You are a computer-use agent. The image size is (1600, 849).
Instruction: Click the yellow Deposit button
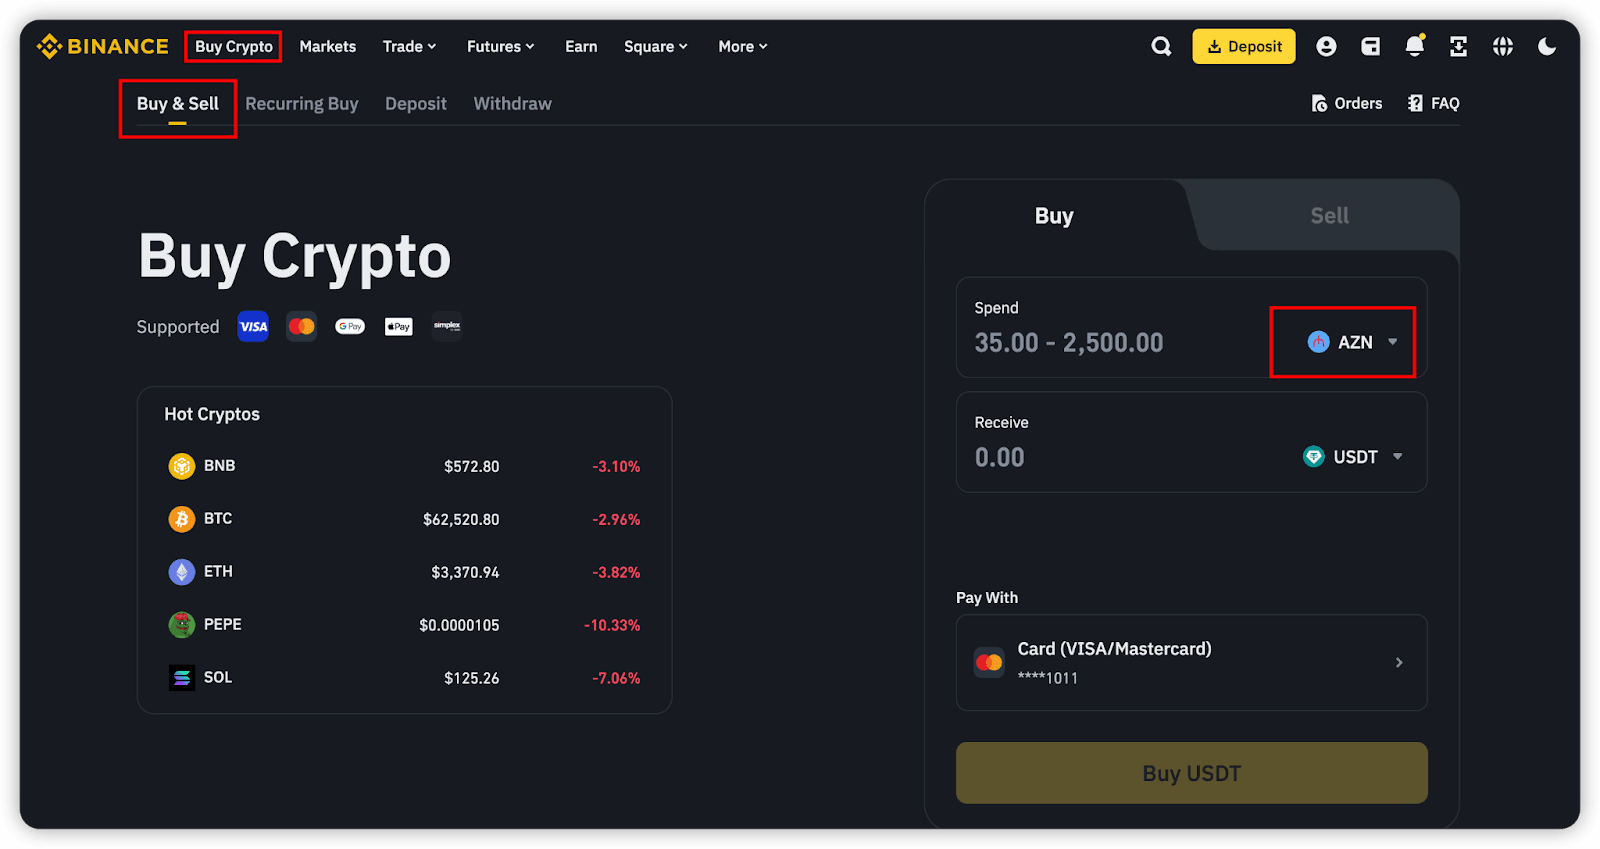coord(1243,46)
